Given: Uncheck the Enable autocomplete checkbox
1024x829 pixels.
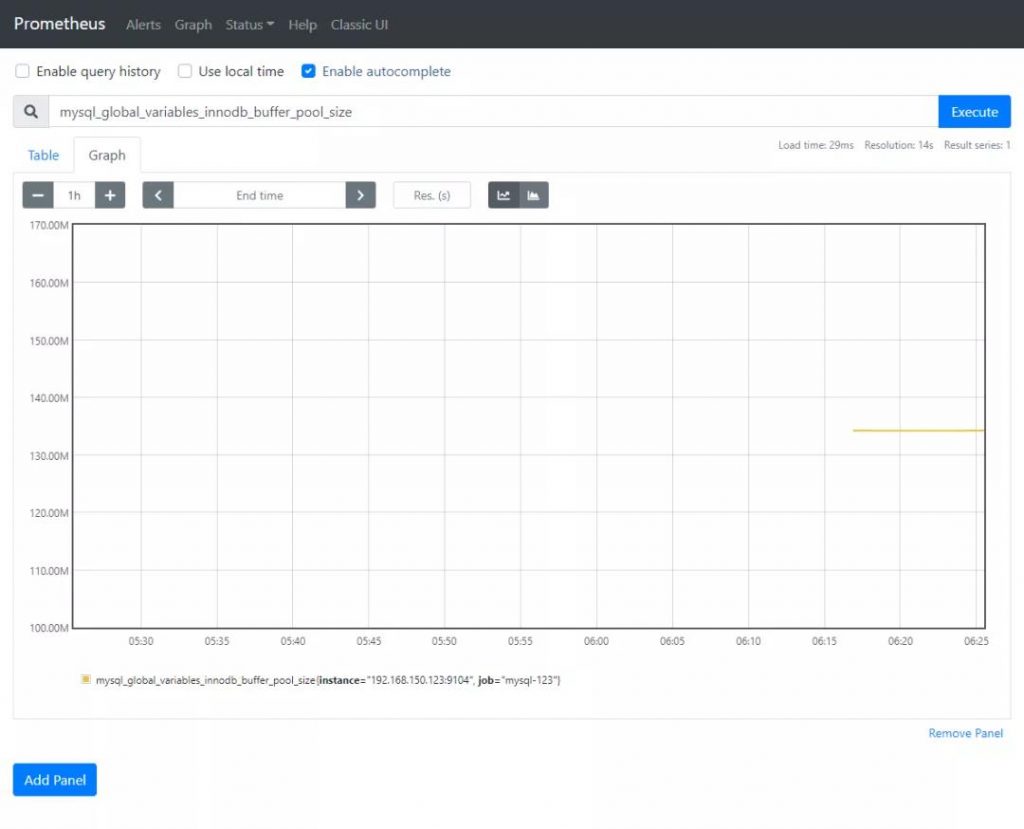Looking at the screenshot, I should [x=308, y=71].
